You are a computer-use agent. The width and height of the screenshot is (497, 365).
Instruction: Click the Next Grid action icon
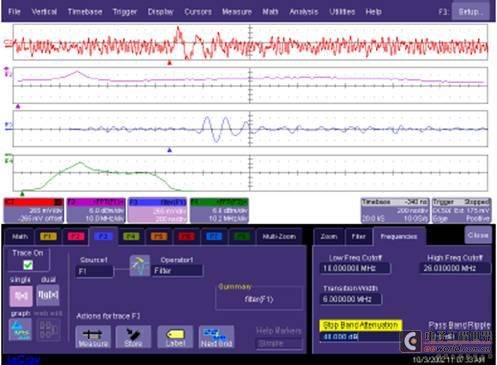217,337
